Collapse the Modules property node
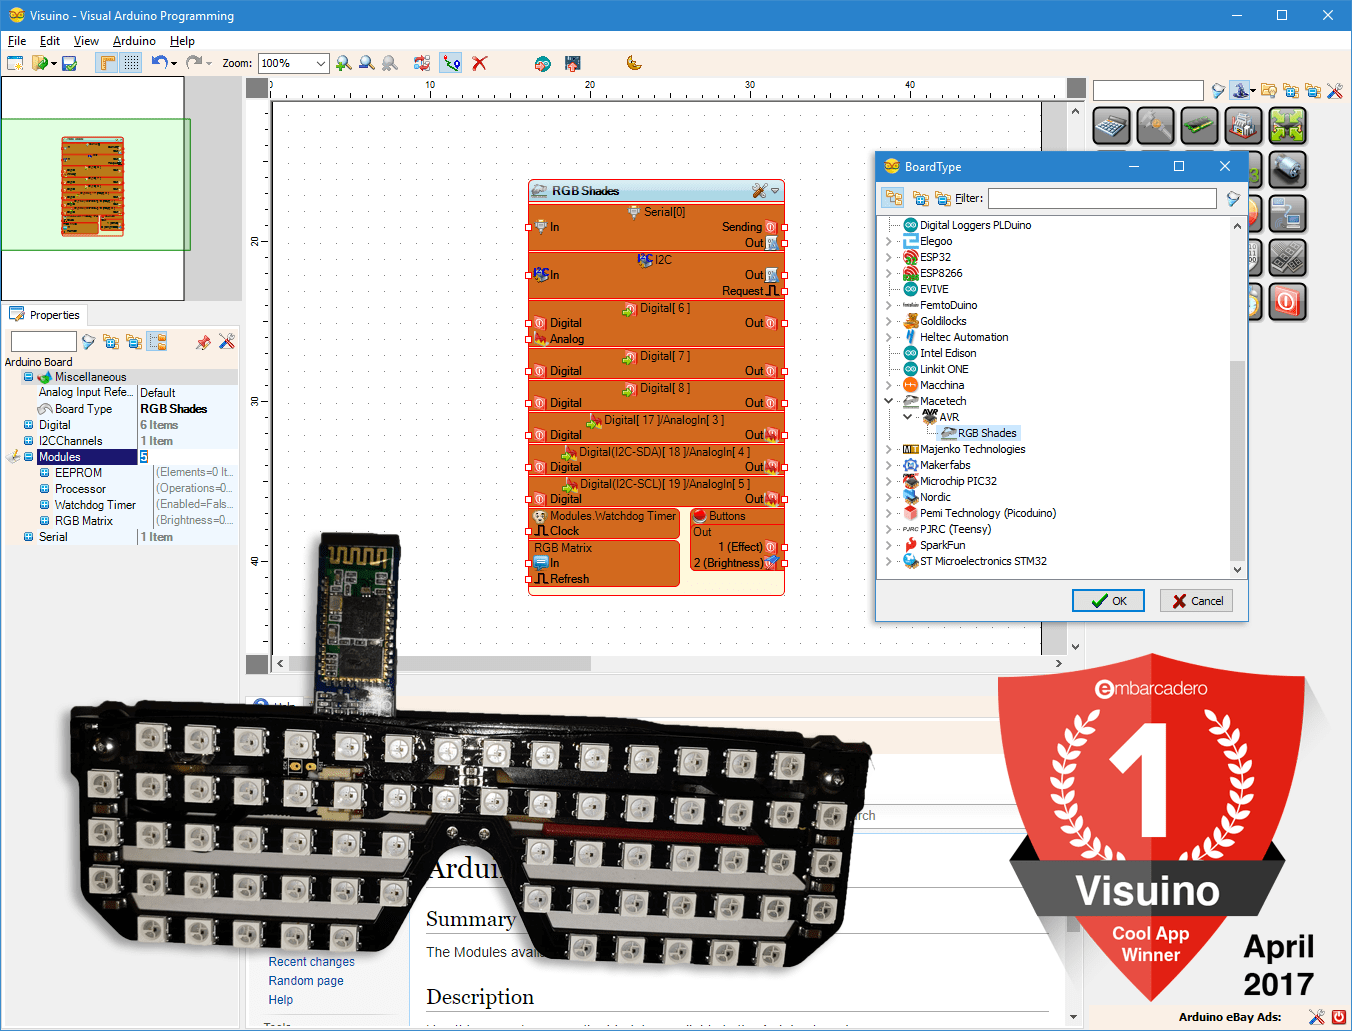This screenshot has height=1031, width=1352. click(28, 457)
